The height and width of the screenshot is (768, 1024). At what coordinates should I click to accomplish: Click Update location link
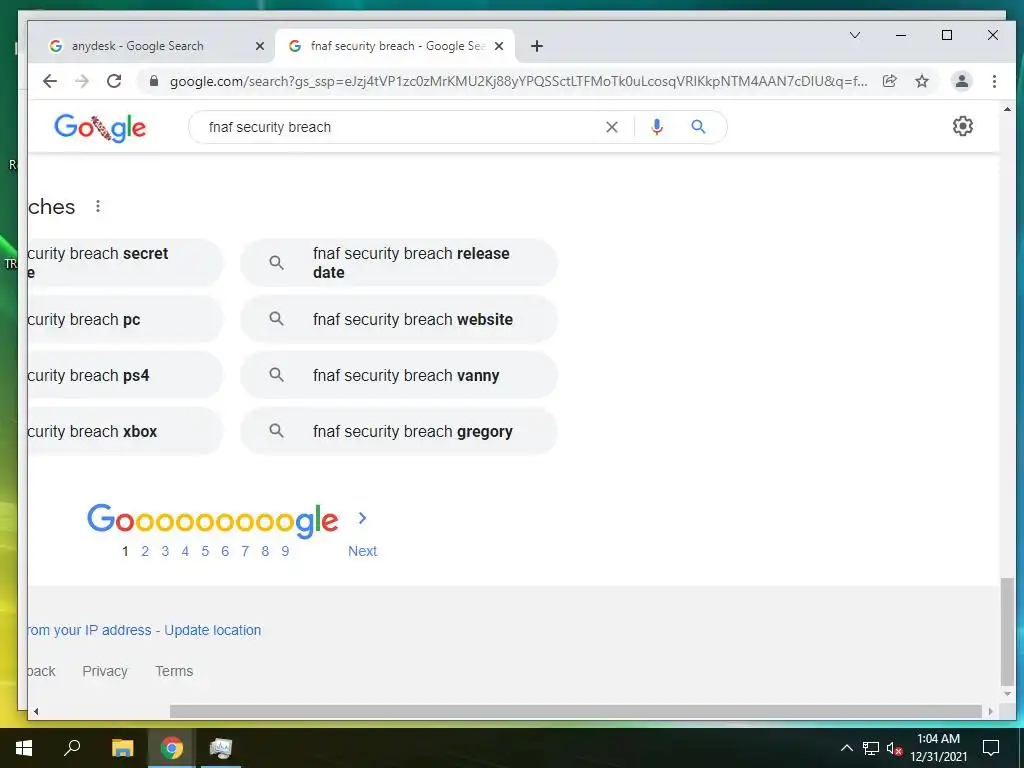click(x=212, y=630)
